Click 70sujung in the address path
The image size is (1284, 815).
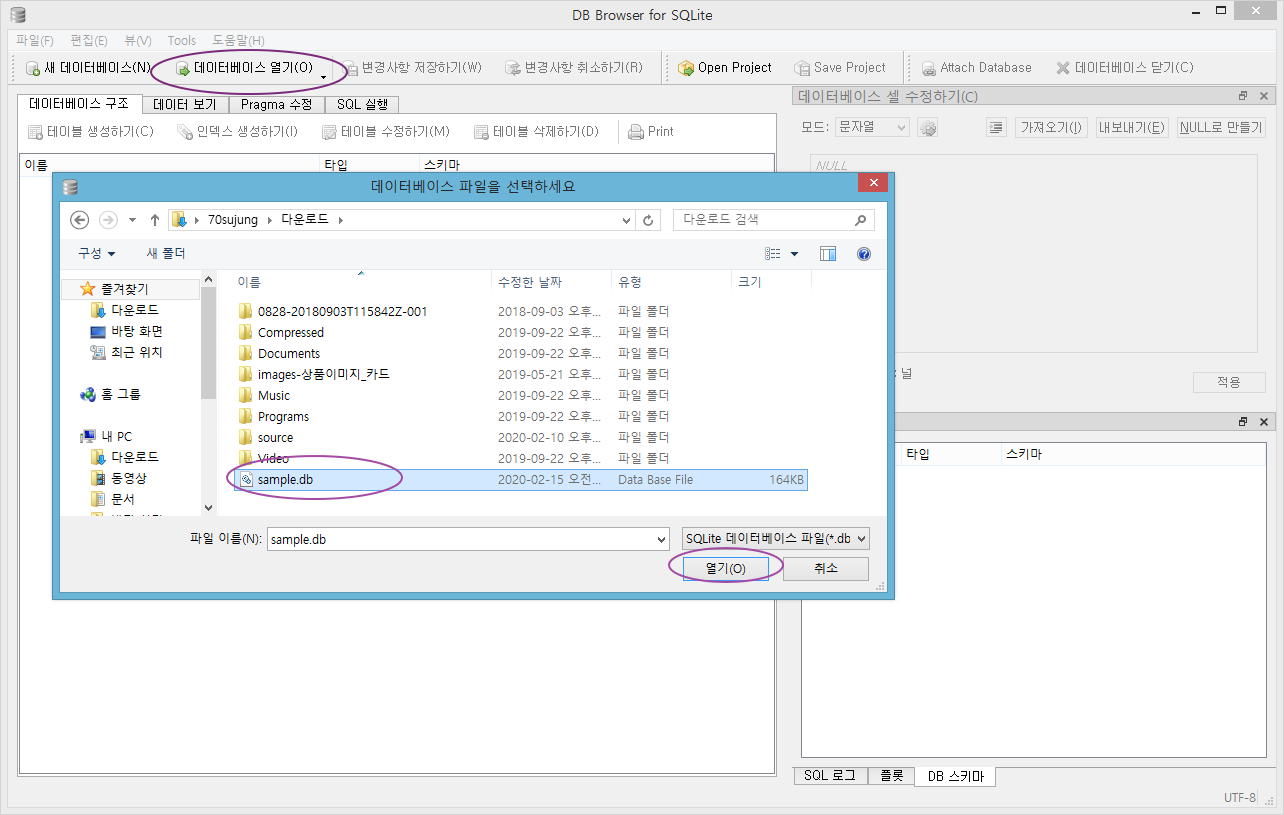(x=234, y=220)
